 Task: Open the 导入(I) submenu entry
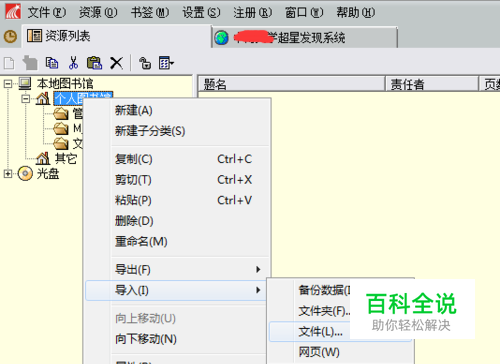point(176,290)
